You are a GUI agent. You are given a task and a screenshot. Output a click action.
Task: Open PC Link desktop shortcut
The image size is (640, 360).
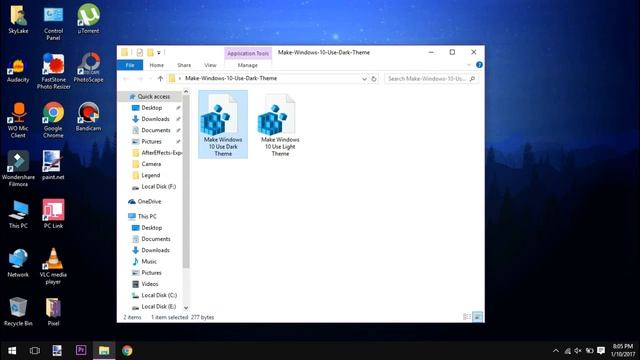[x=53, y=214]
